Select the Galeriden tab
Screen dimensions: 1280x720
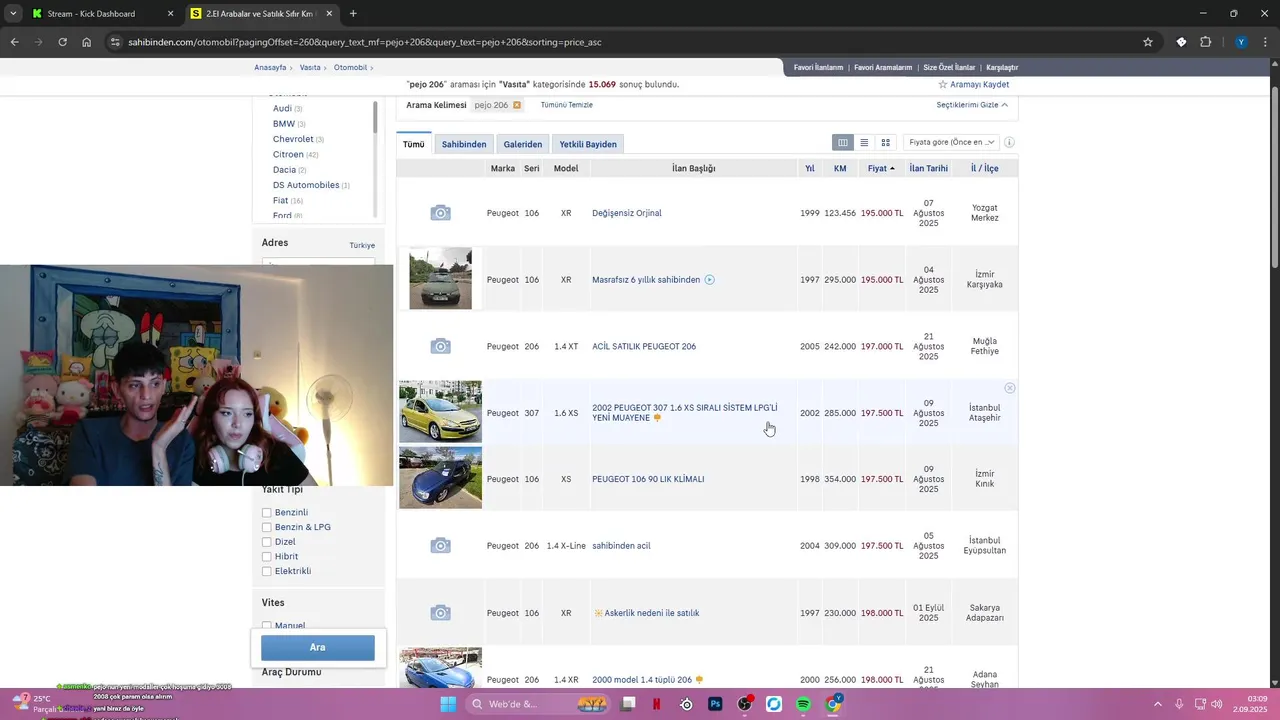pyautogui.click(x=523, y=144)
